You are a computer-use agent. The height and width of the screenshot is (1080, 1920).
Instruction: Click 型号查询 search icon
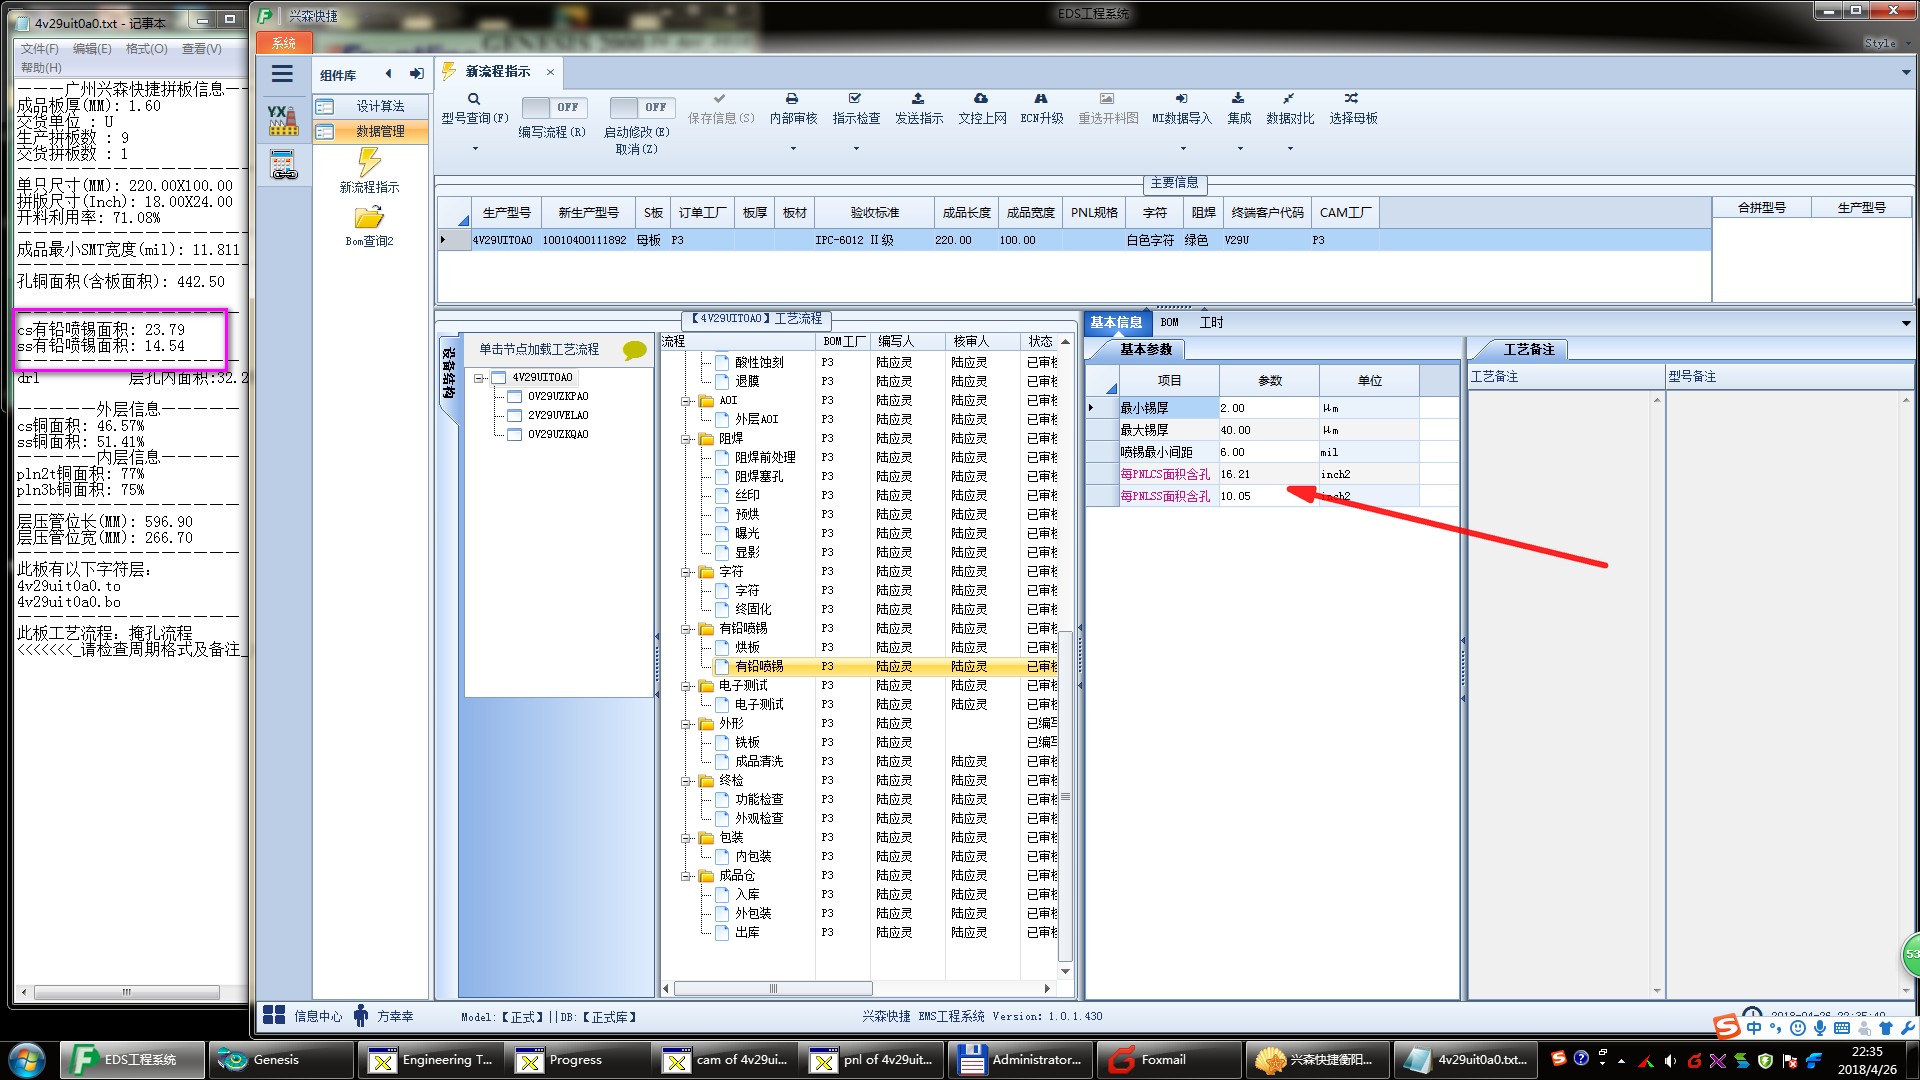[x=474, y=99]
